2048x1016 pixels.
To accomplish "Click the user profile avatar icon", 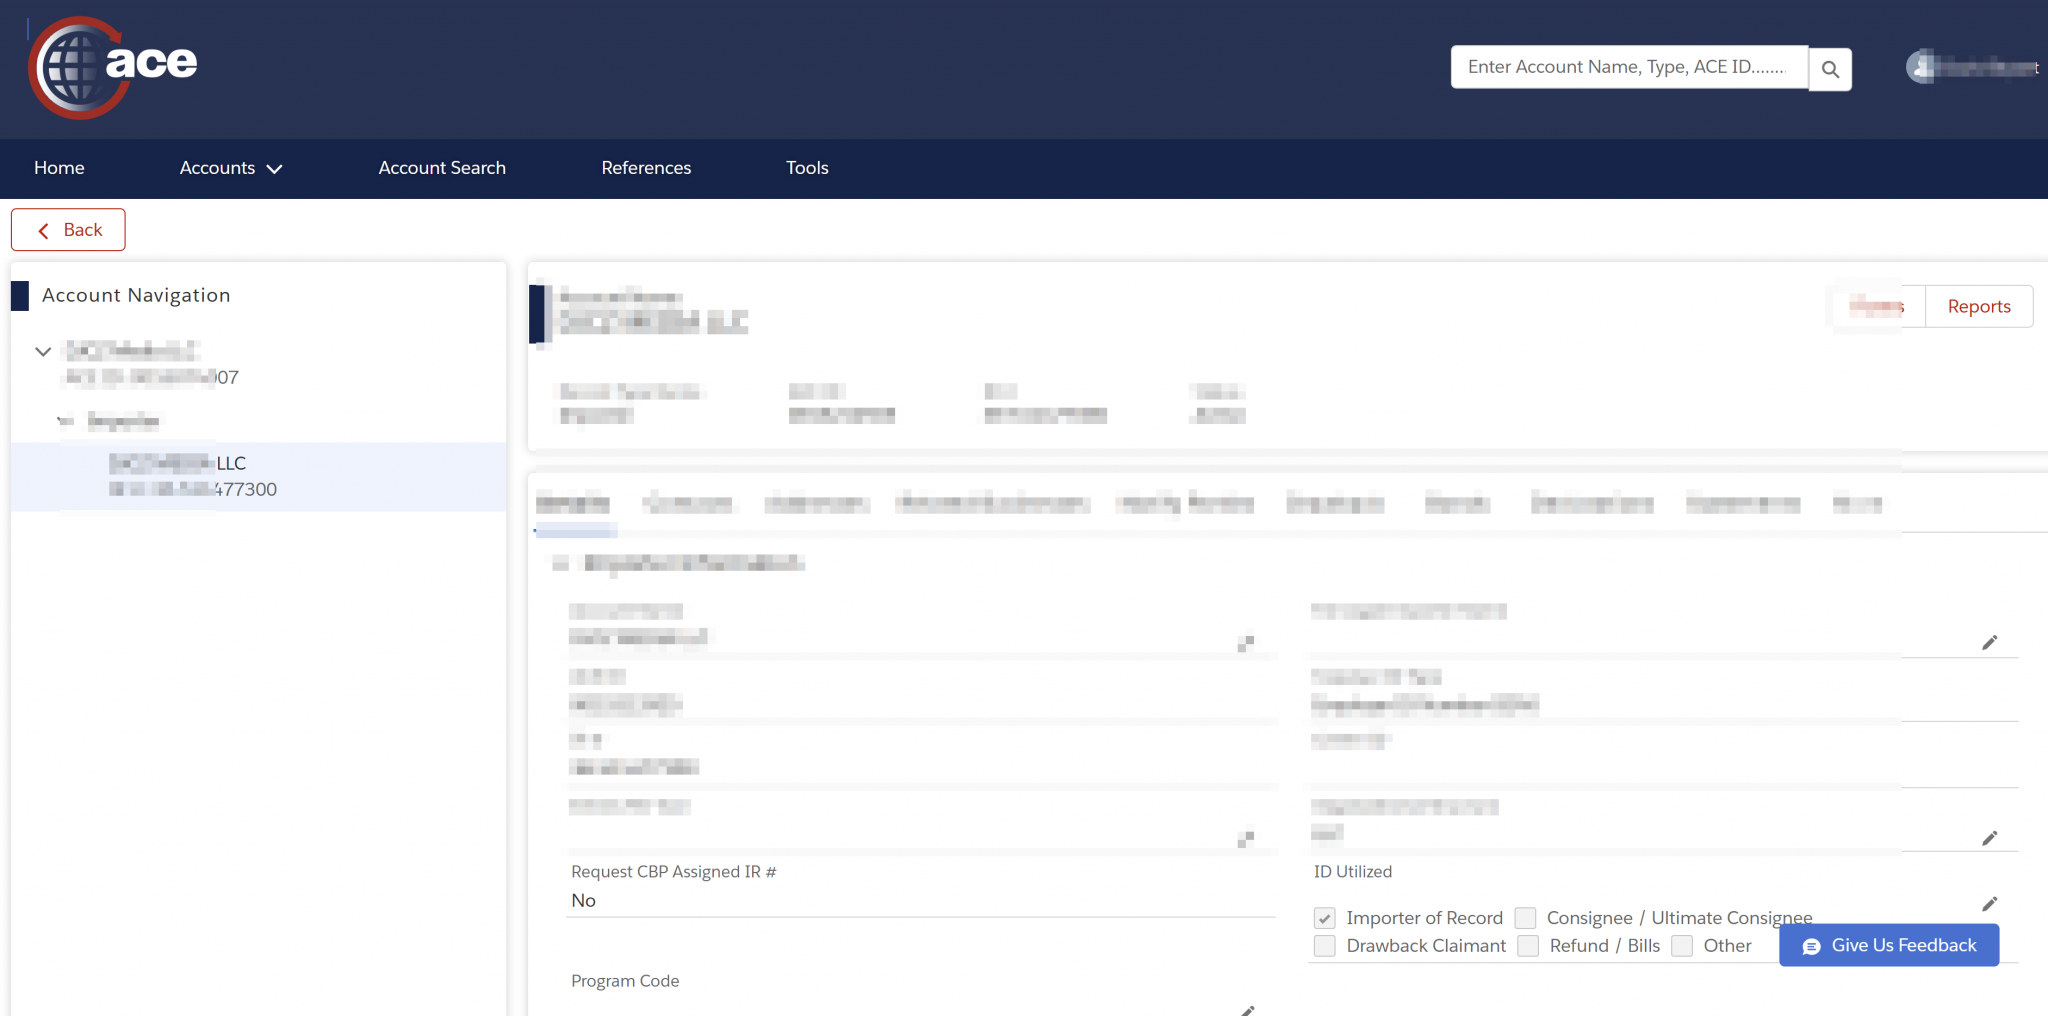I will tap(1920, 67).
